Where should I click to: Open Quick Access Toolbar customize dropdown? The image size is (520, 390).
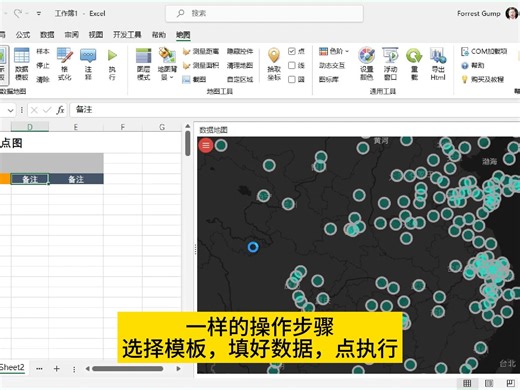(39, 14)
